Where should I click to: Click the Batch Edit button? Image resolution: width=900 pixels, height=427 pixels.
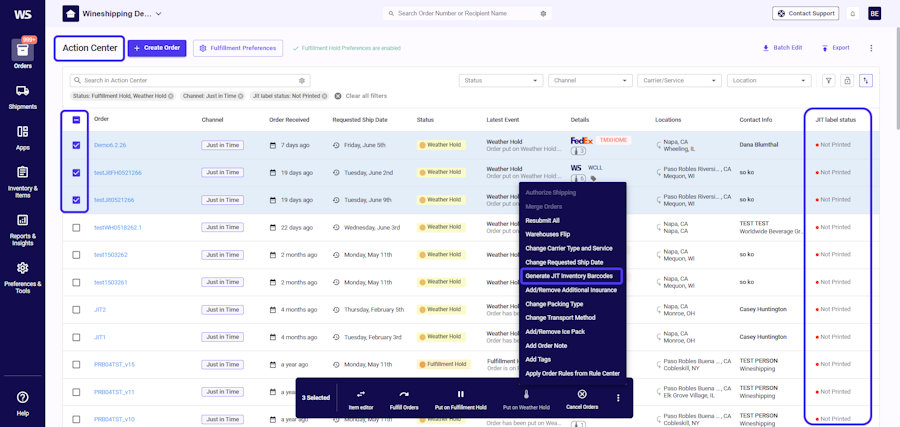point(782,48)
